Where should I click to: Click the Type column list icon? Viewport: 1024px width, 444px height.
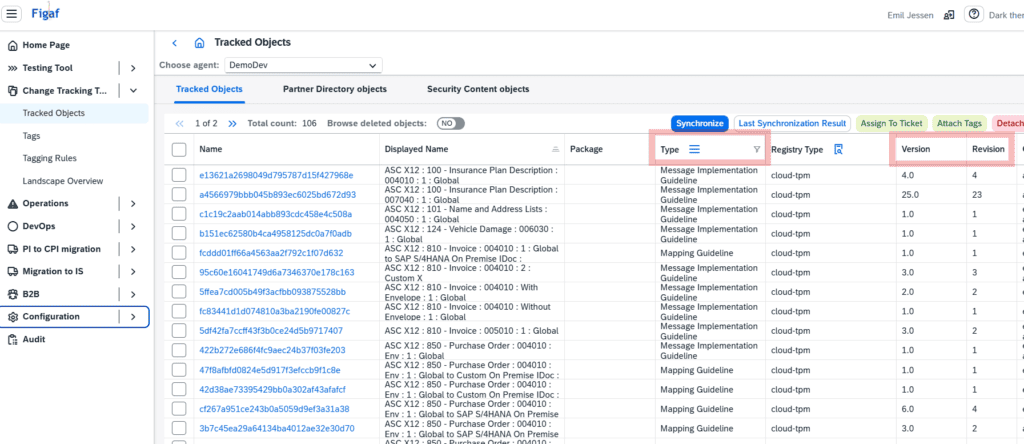click(694, 149)
